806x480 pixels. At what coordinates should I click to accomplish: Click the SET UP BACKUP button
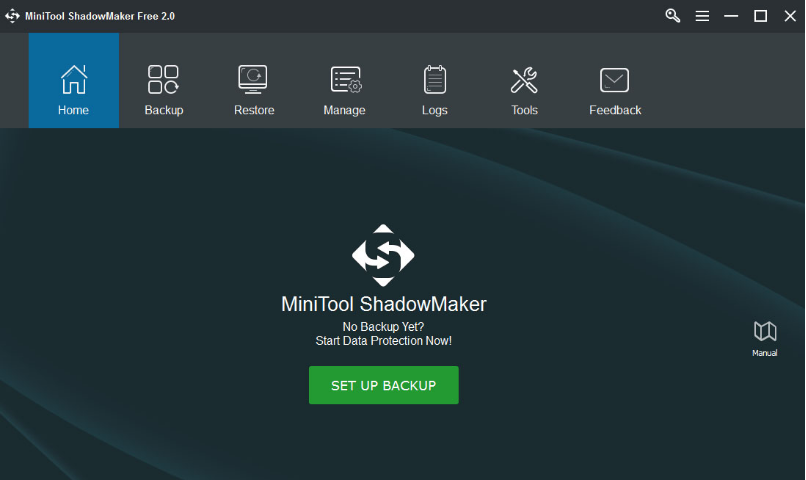(383, 385)
